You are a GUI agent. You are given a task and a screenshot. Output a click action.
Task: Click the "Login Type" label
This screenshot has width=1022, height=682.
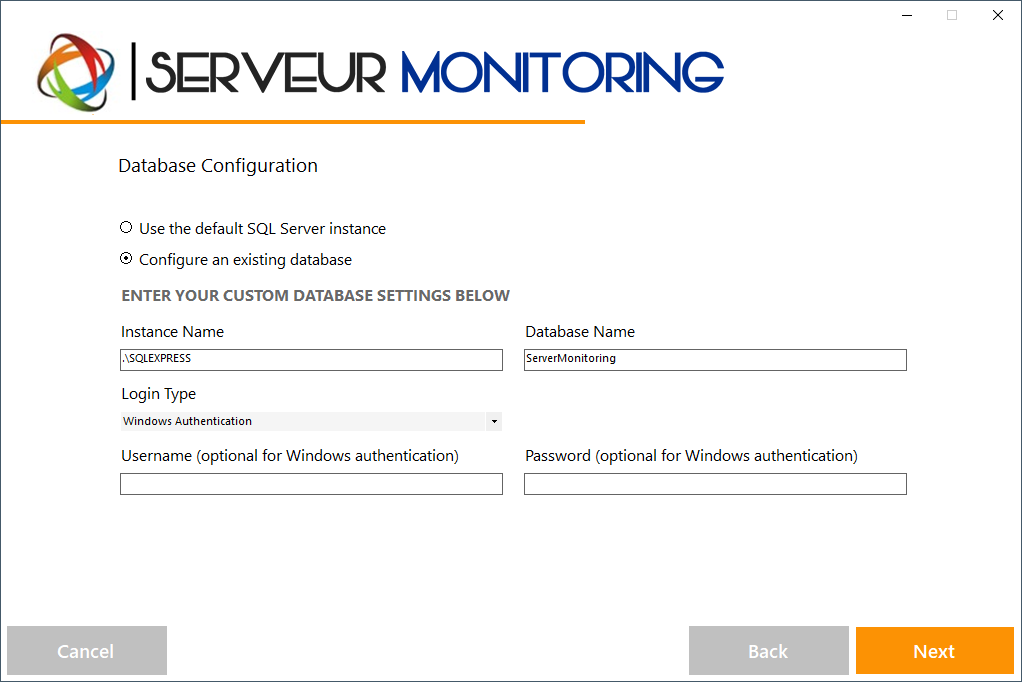158,394
